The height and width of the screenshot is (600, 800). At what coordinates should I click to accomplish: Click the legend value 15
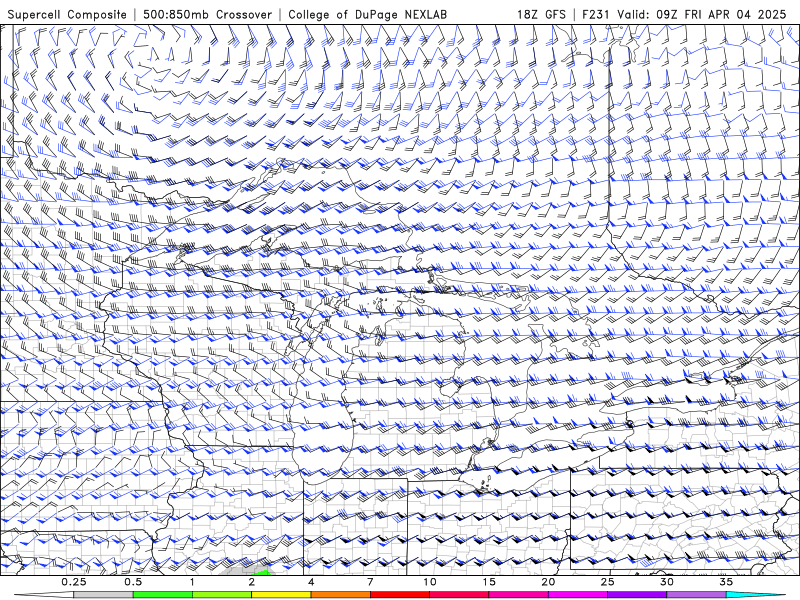(489, 582)
